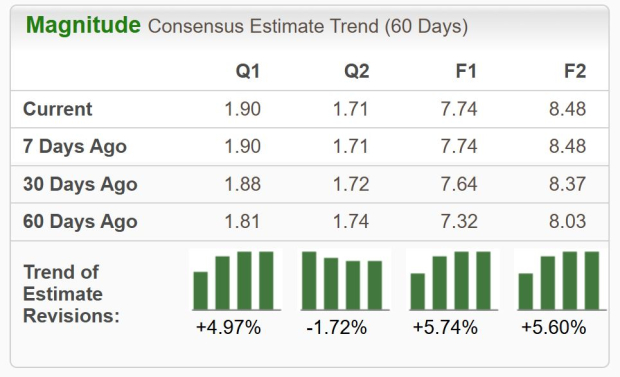Click the -1.72% revision value
The image size is (620, 377).
(x=336, y=328)
